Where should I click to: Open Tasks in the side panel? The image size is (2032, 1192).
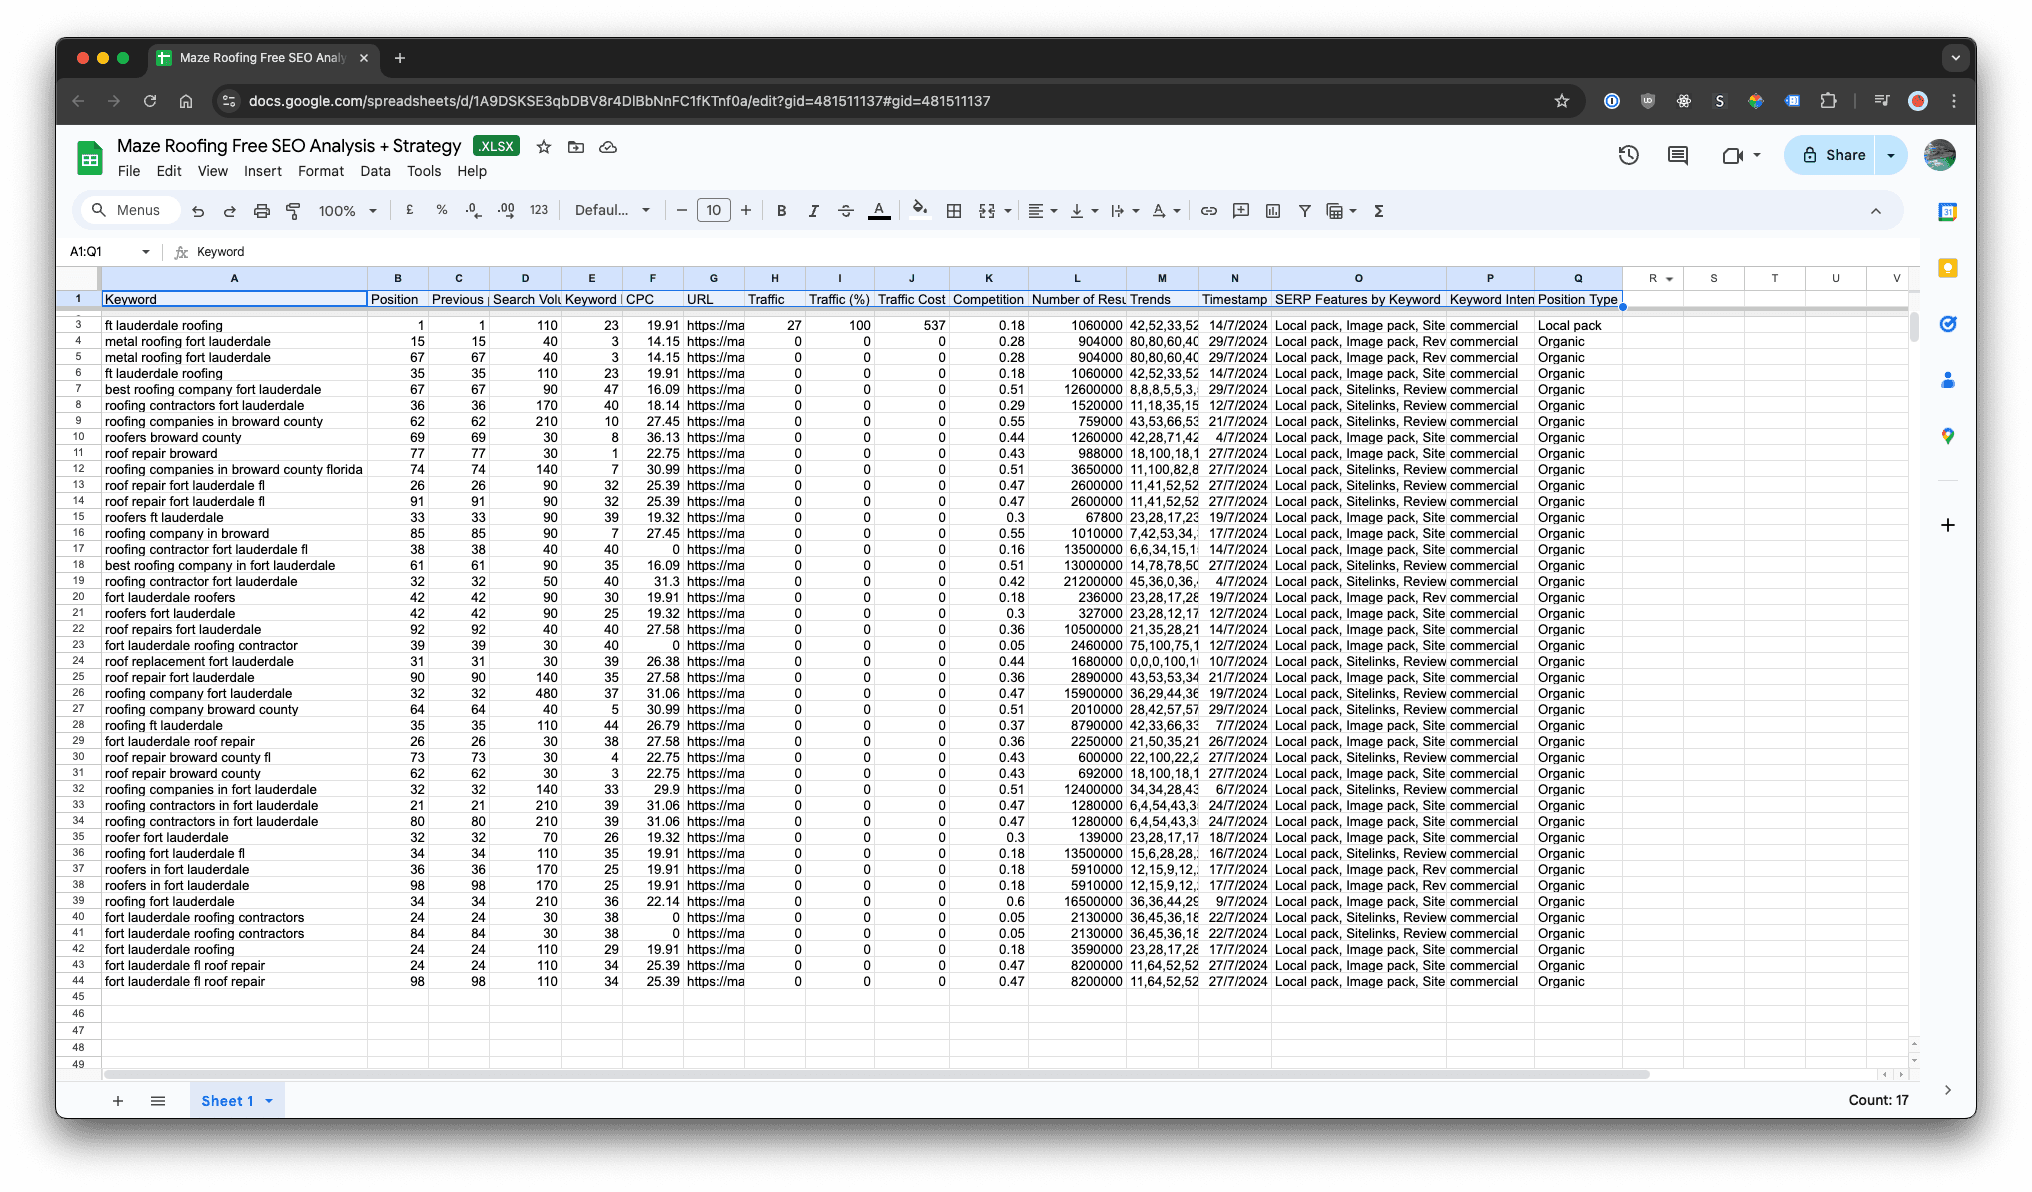coord(1947,324)
